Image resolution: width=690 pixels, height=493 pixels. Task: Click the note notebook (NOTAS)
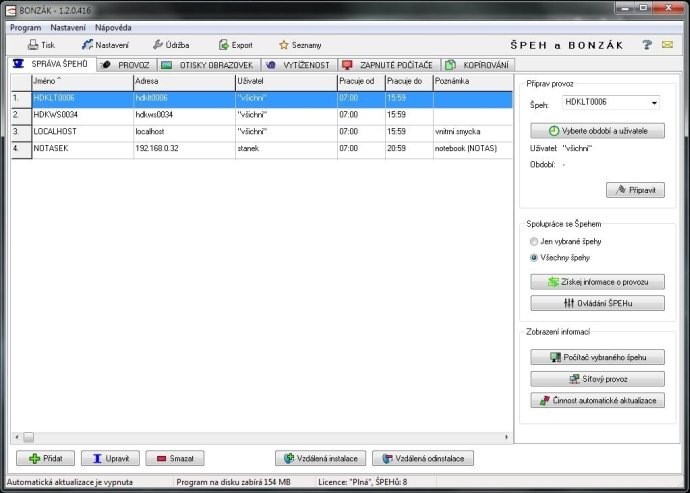pyautogui.click(x=466, y=148)
